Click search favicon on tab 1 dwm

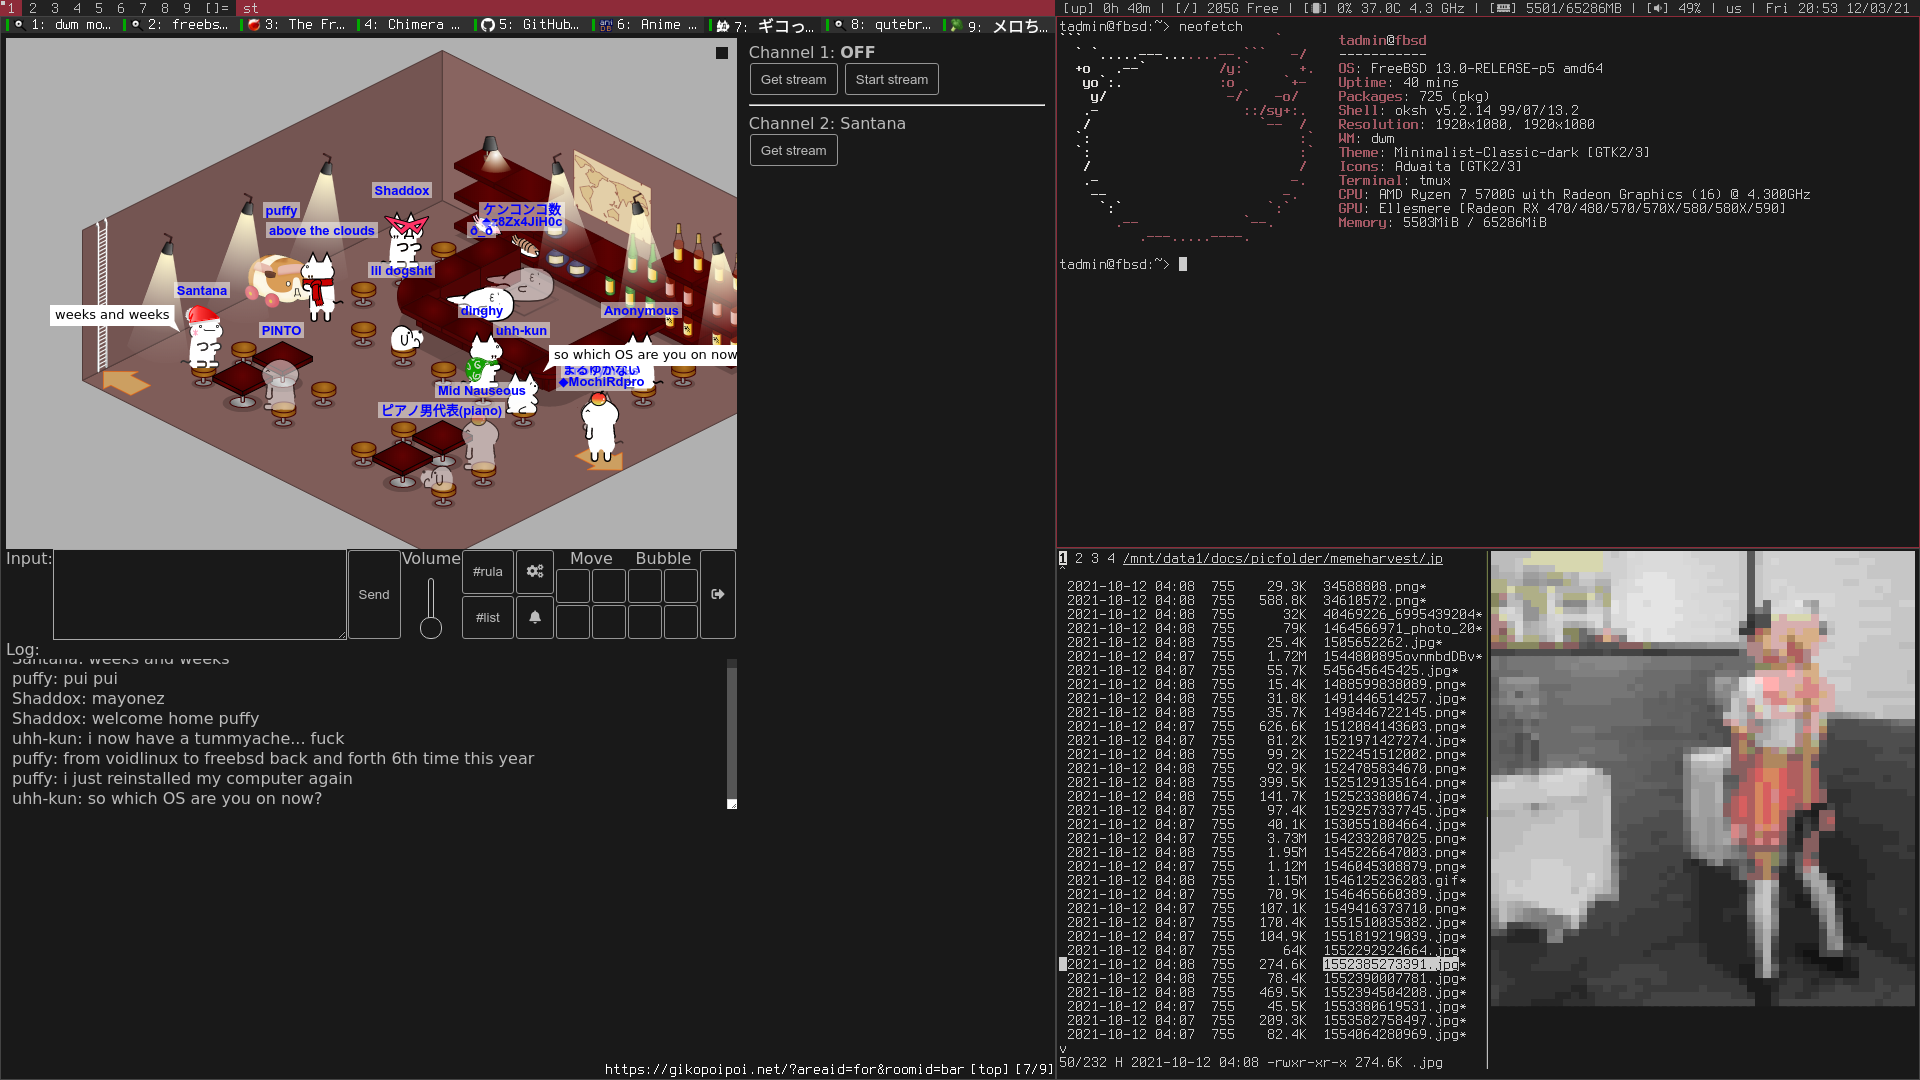coord(20,25)
